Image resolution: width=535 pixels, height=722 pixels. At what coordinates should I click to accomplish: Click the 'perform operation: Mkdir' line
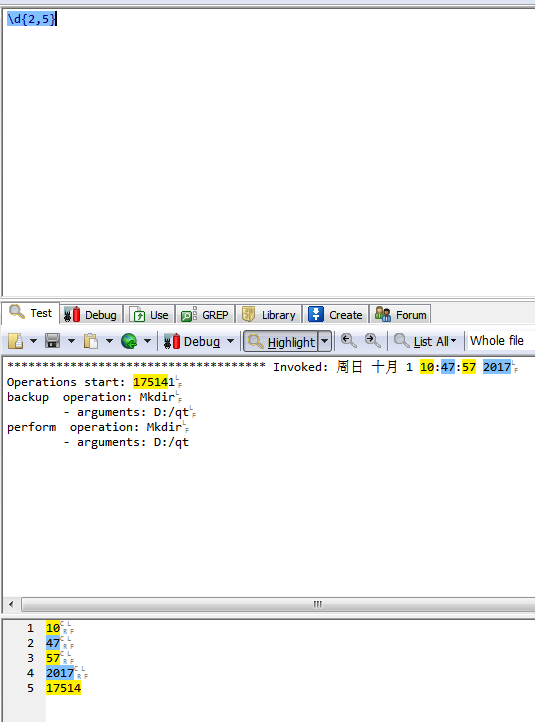coord(94,427)
